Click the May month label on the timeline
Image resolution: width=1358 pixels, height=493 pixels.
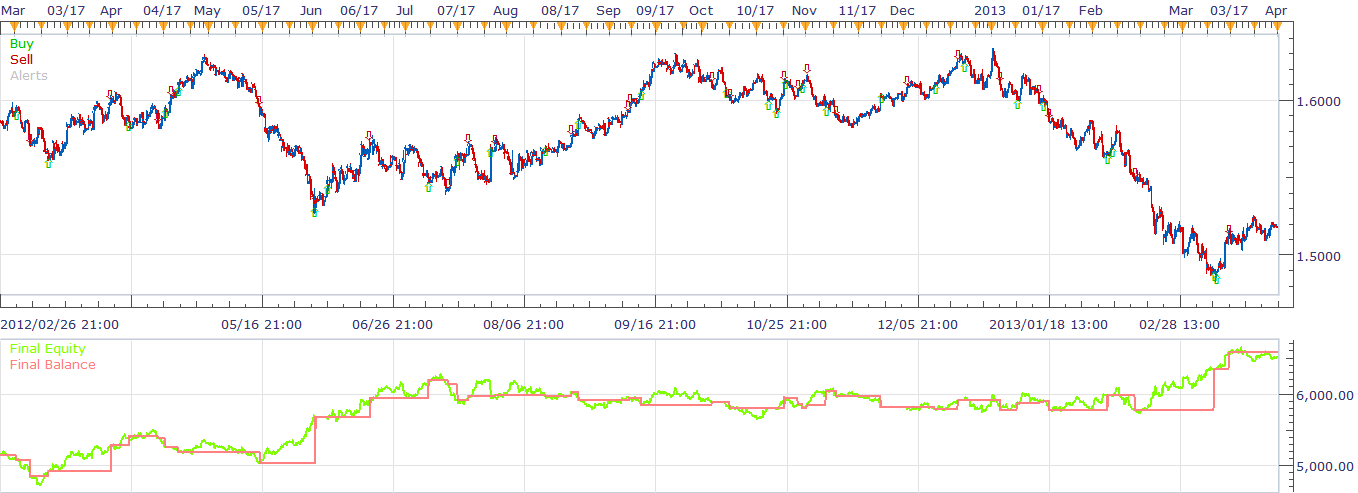point(207,10)
